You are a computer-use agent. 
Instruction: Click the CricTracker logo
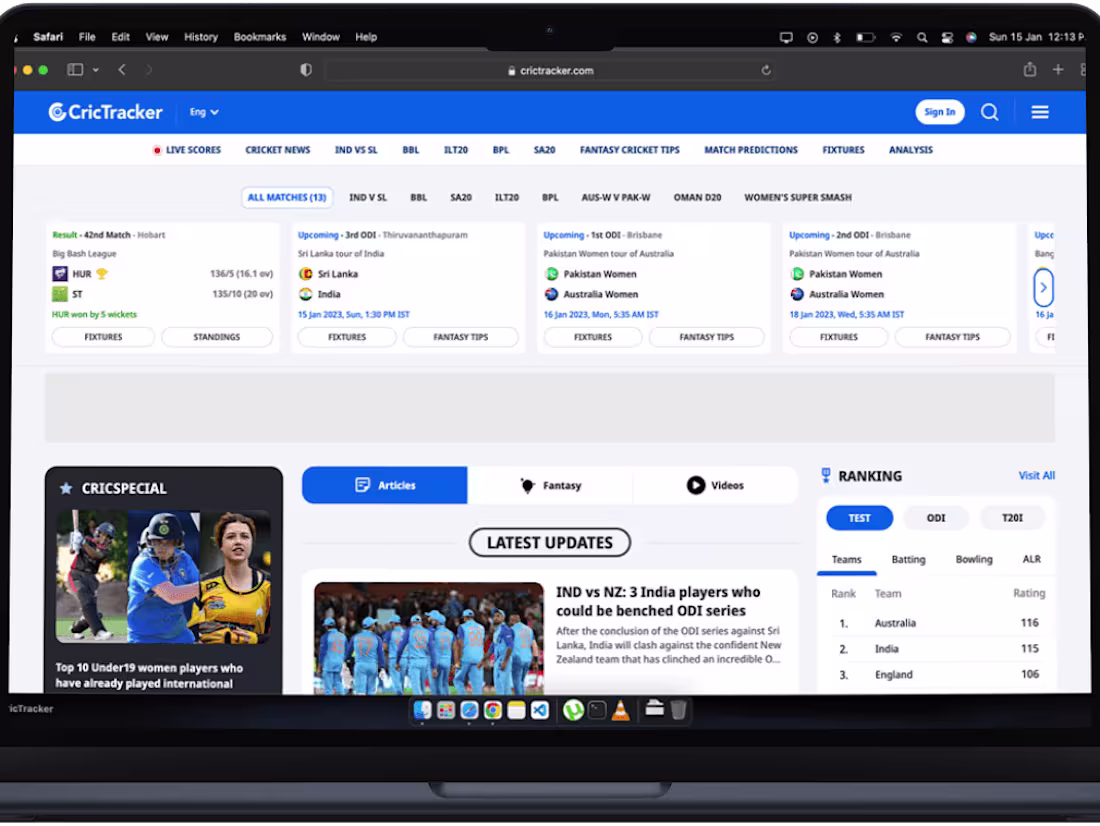click(x=105, y=112)
